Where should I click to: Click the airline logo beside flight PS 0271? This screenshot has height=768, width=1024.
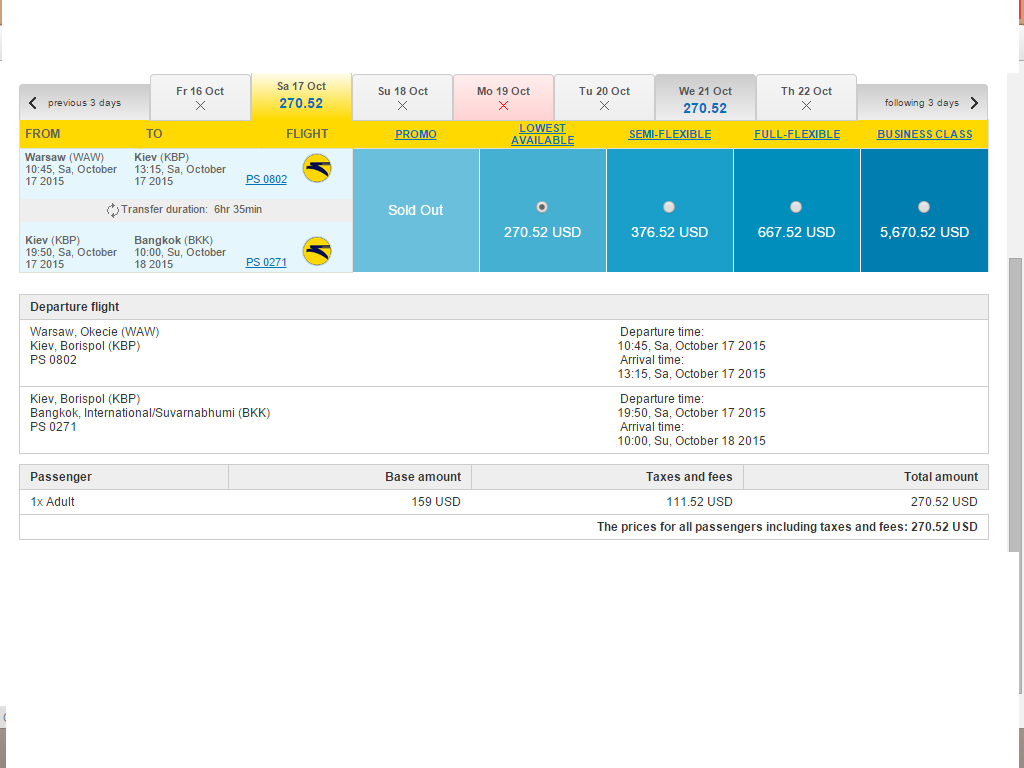coord(317,251)
